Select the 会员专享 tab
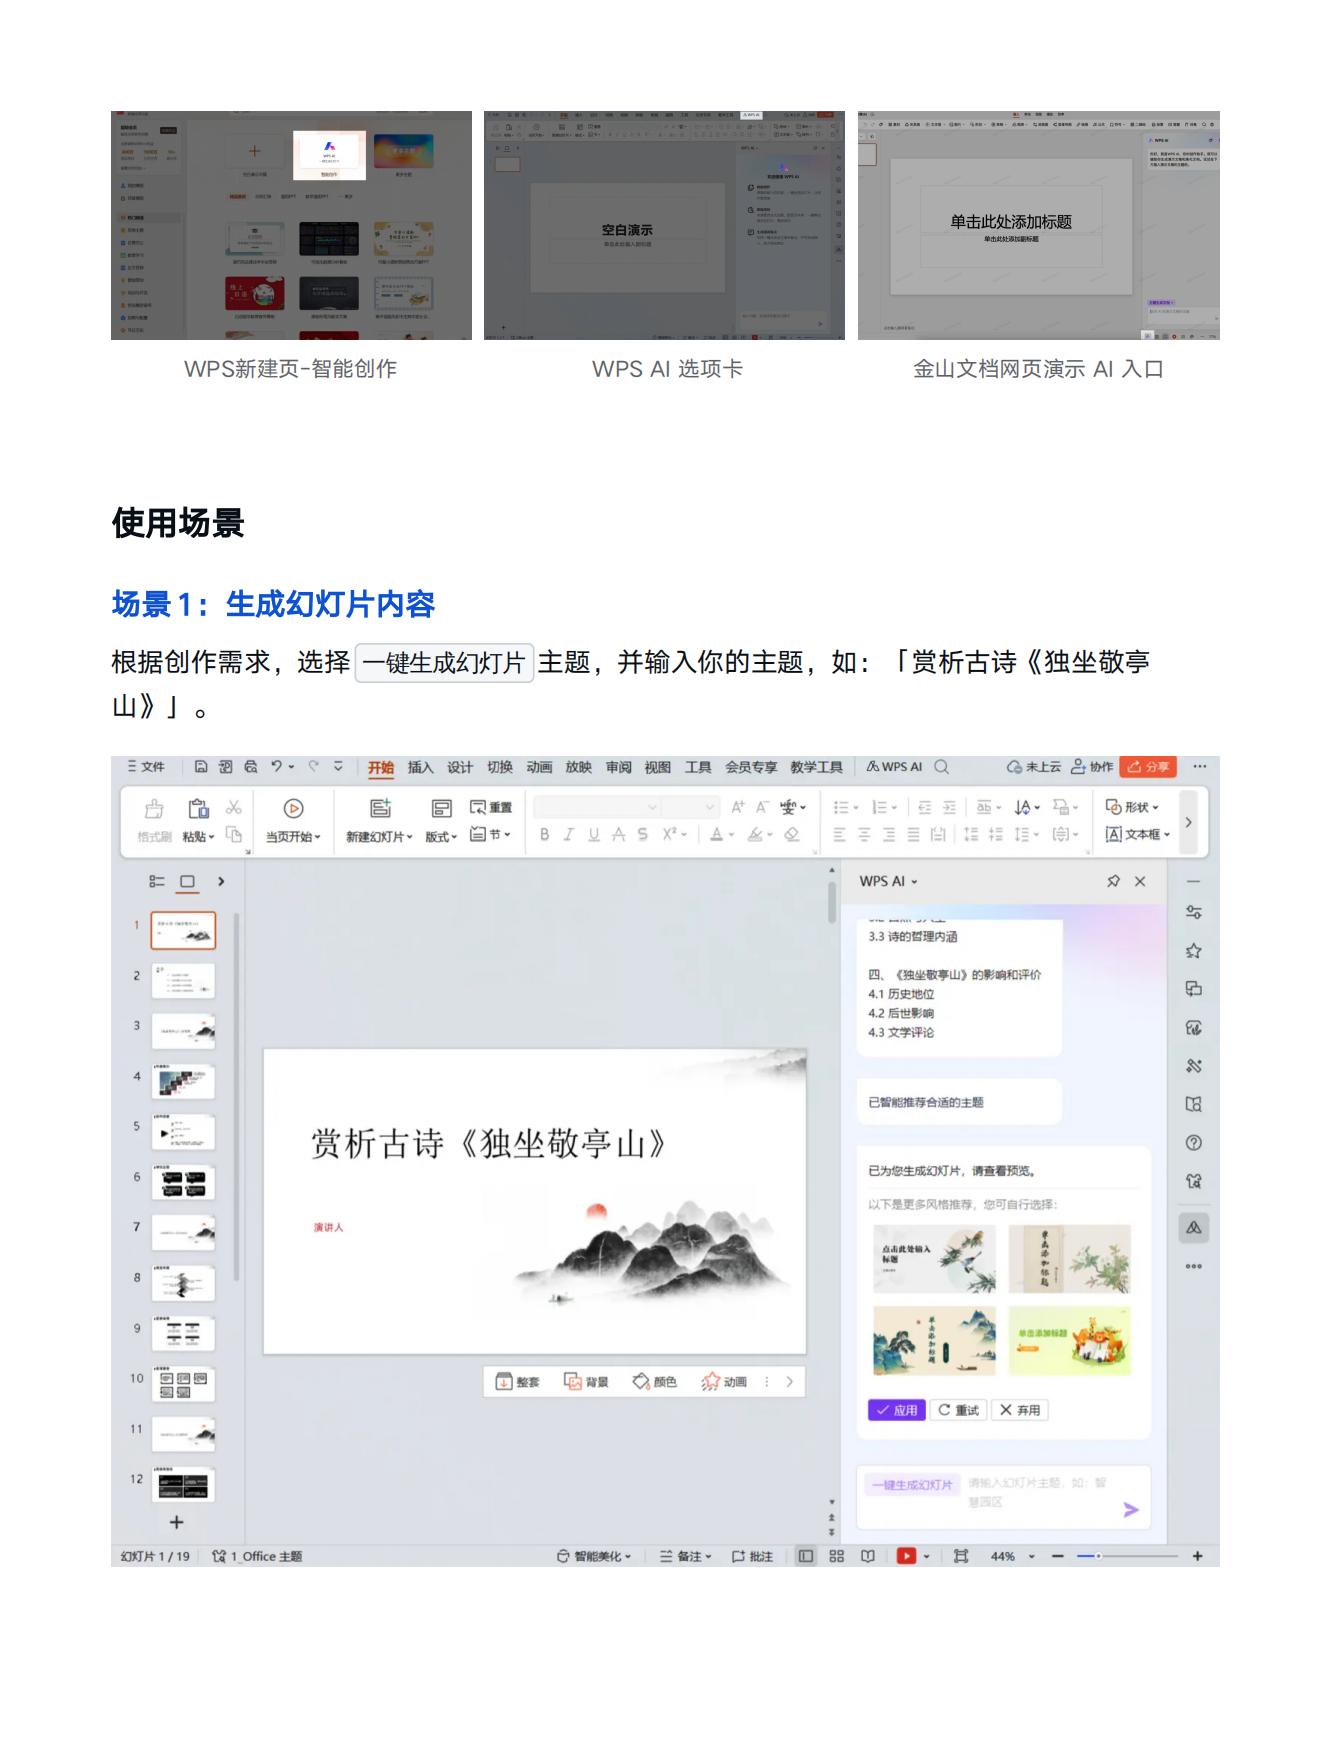 [751, 767]
